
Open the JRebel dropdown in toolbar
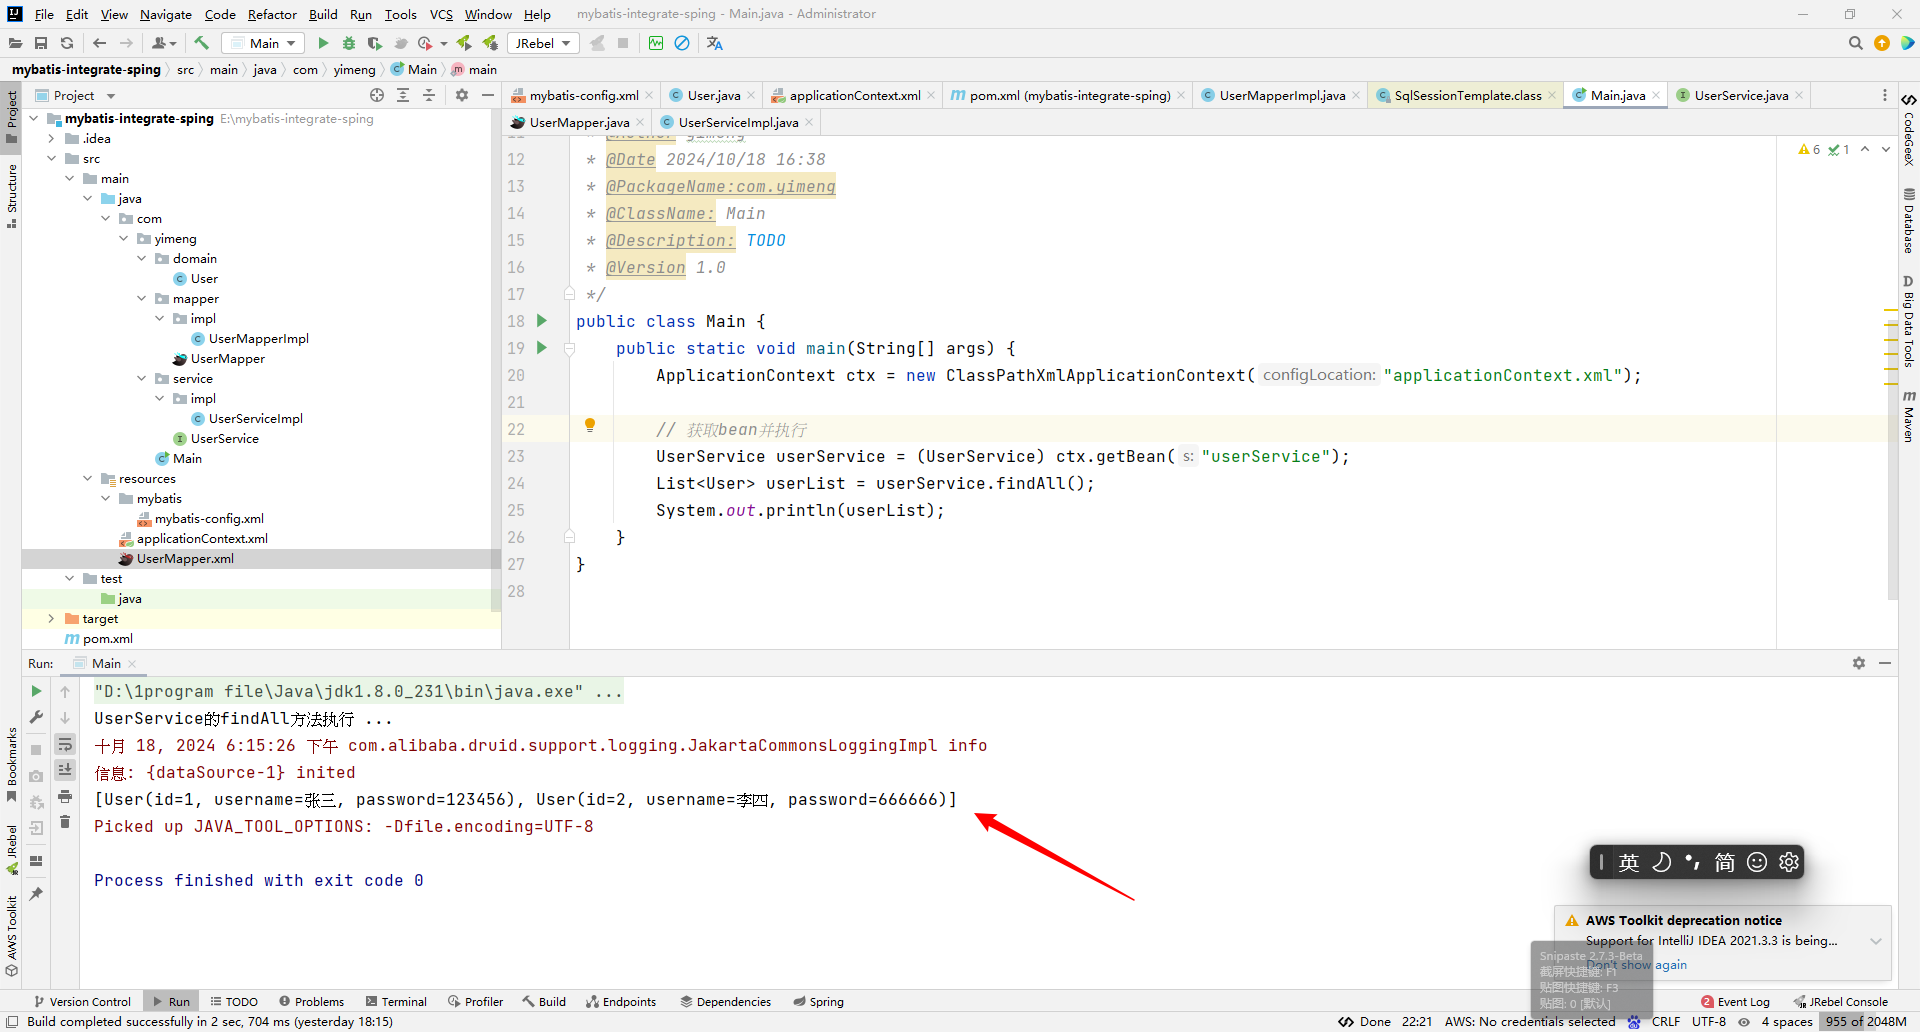coord(543,43)
